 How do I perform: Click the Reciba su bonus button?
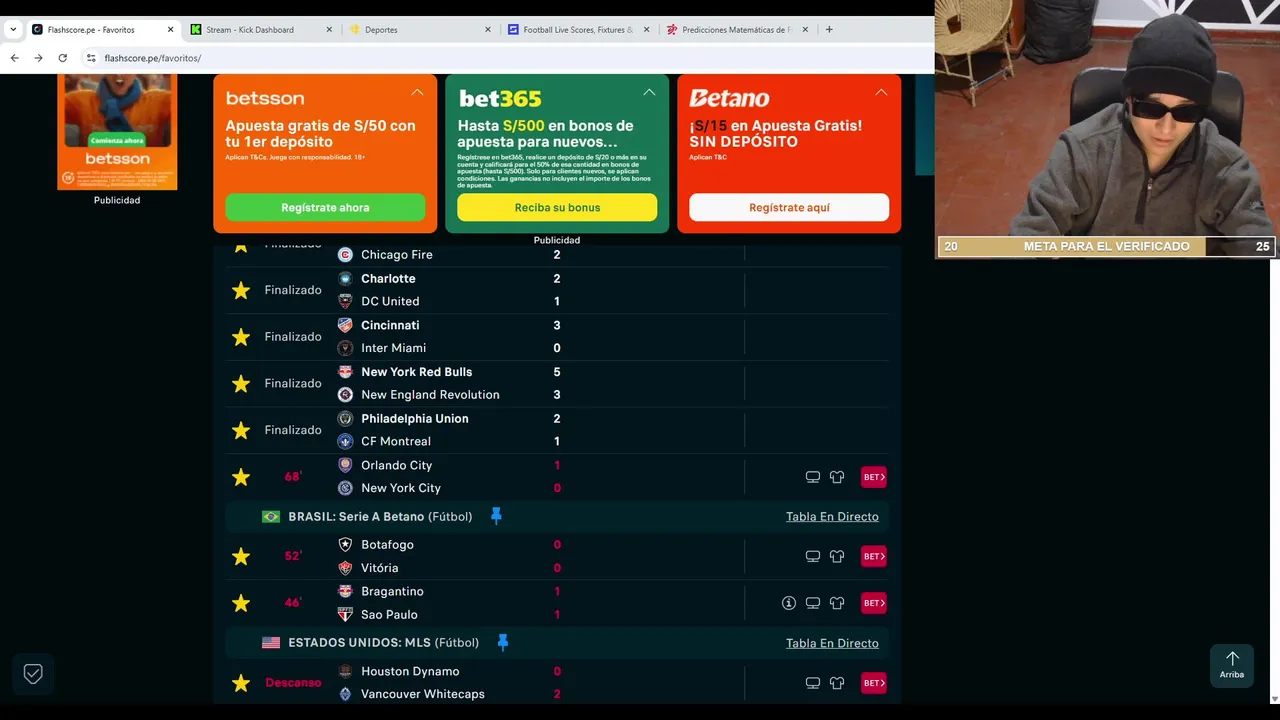(557, 207)
